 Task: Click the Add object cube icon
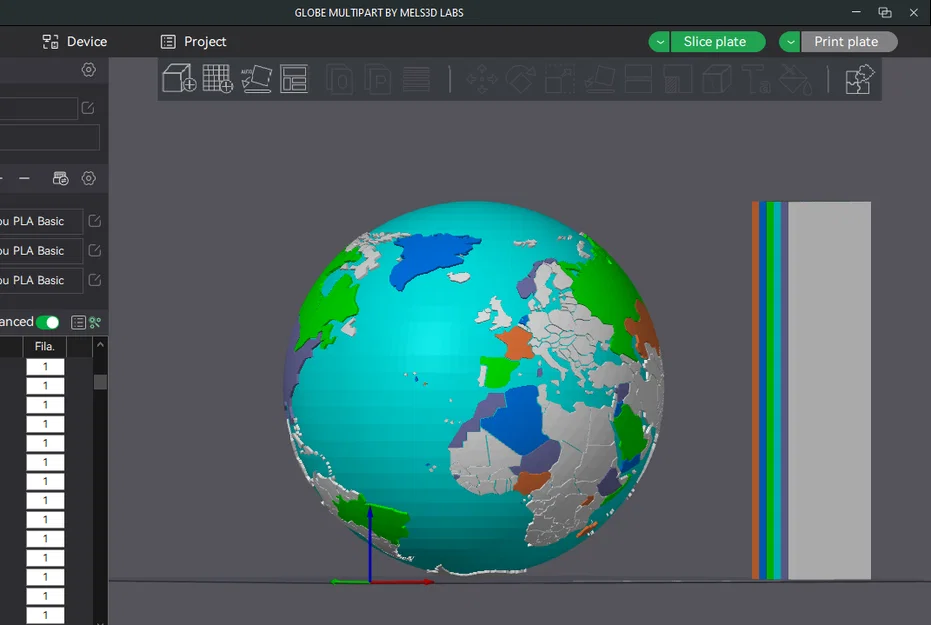pyautogui.click(x=179, y=78)
